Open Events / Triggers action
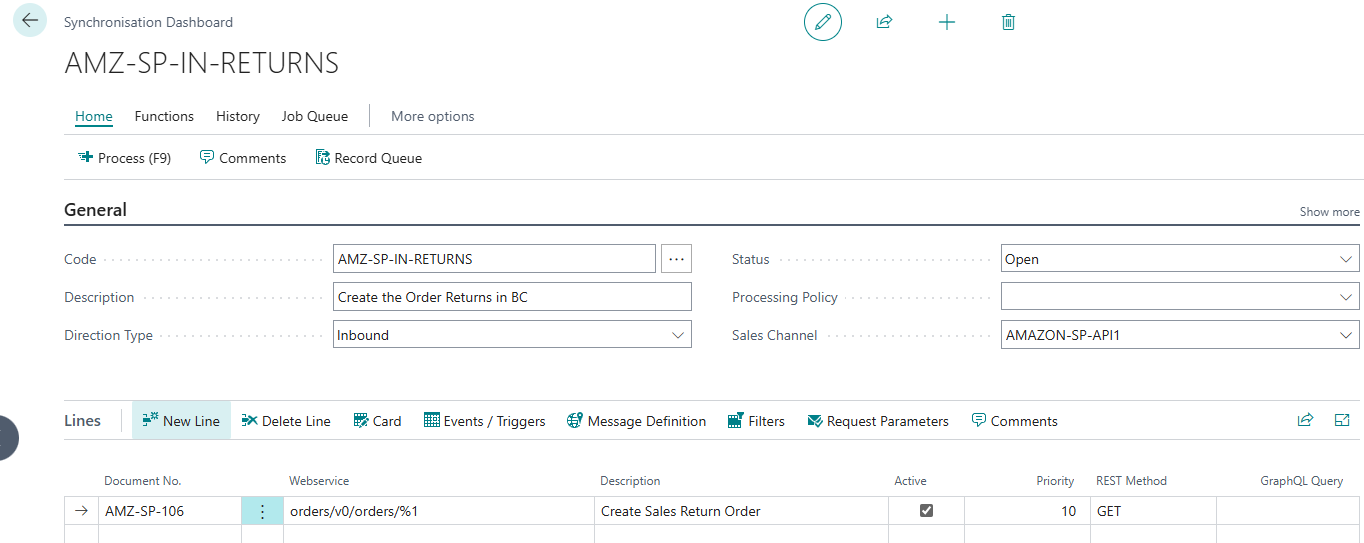Viewport: 1364px width, 543px height. click(485, 421)
